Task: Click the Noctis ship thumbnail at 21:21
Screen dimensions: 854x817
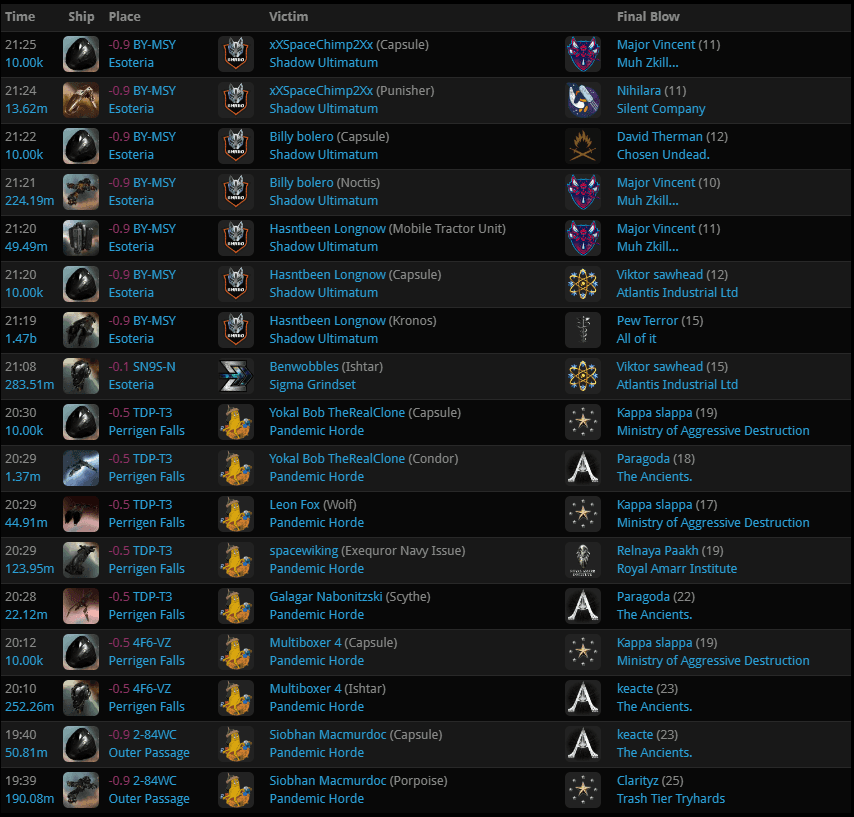Action: pyautogui.click(x=81, y=192)
